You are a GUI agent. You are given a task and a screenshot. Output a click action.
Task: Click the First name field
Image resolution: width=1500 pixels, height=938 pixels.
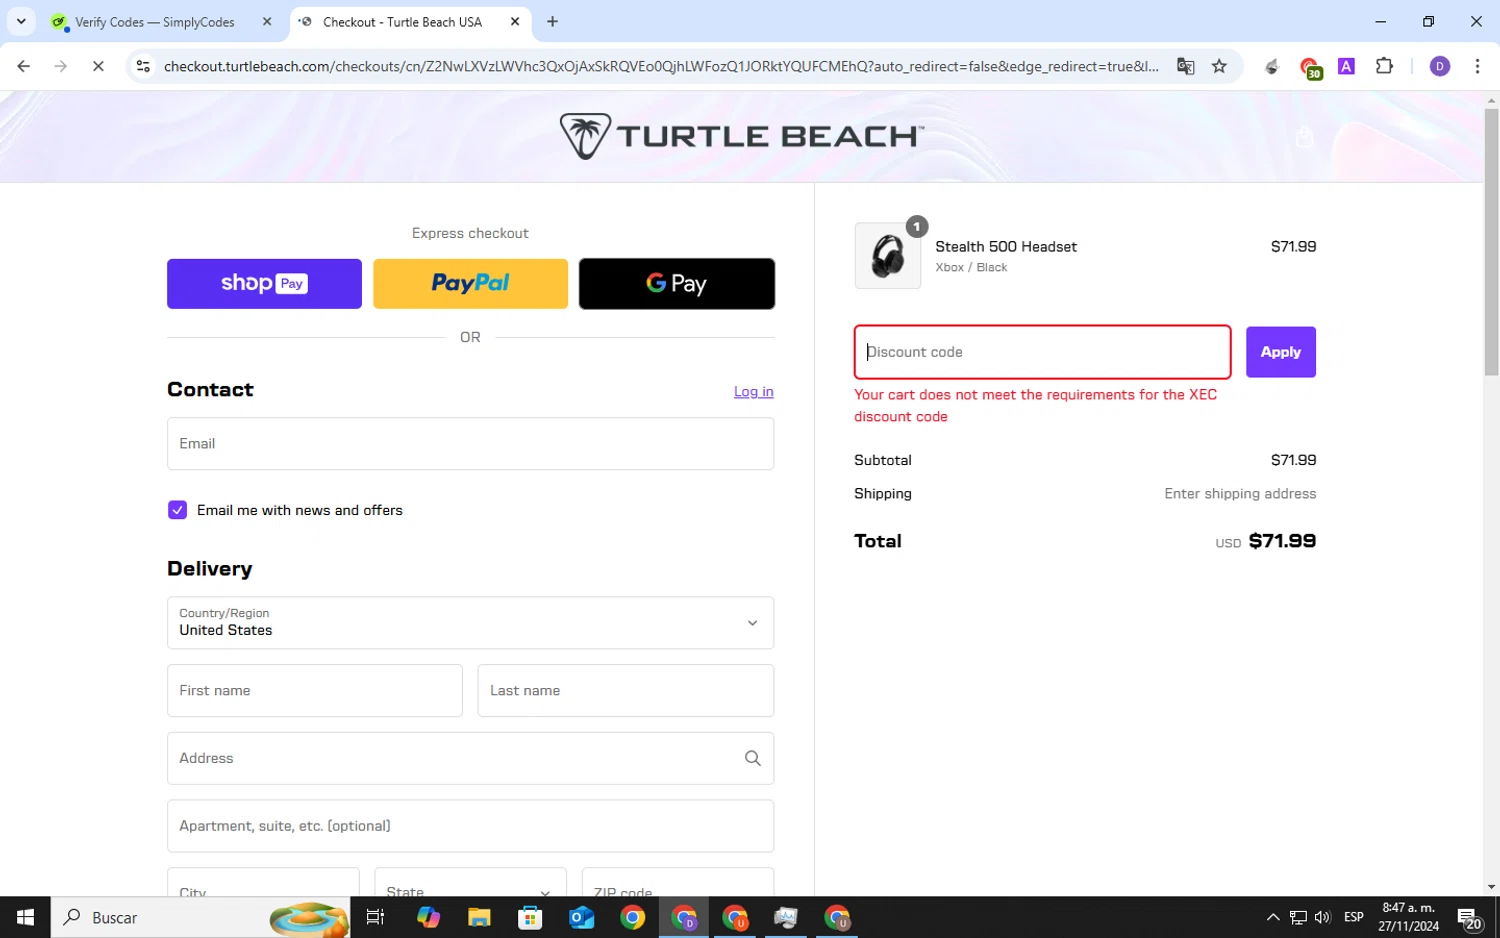pos(315,691)
